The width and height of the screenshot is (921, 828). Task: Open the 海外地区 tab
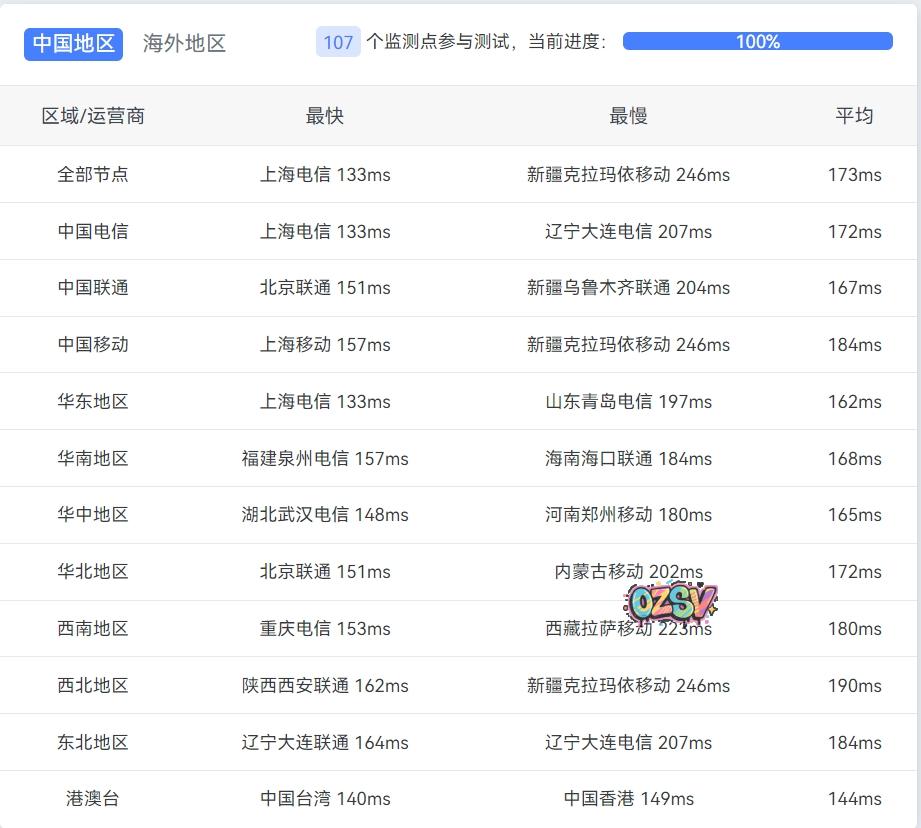(184, 43)
